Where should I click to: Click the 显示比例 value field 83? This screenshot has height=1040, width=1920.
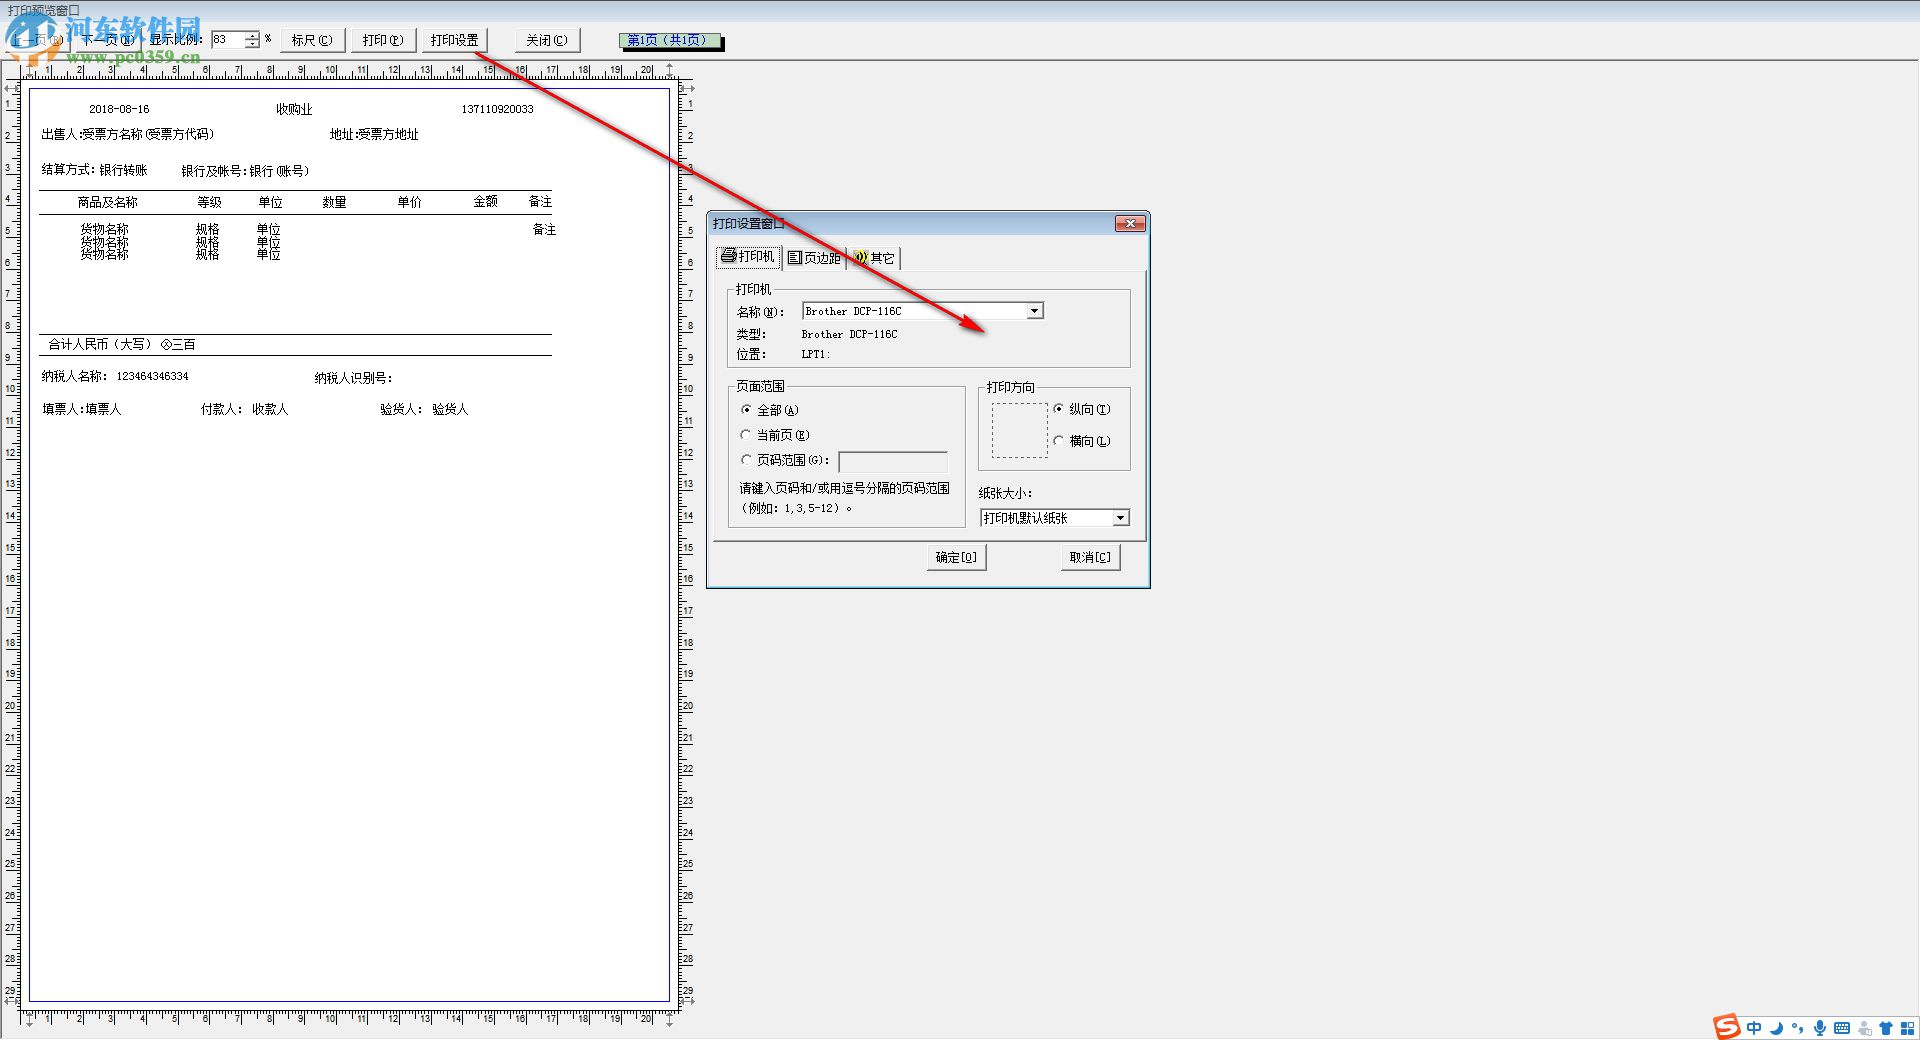(x=228, y=40)
